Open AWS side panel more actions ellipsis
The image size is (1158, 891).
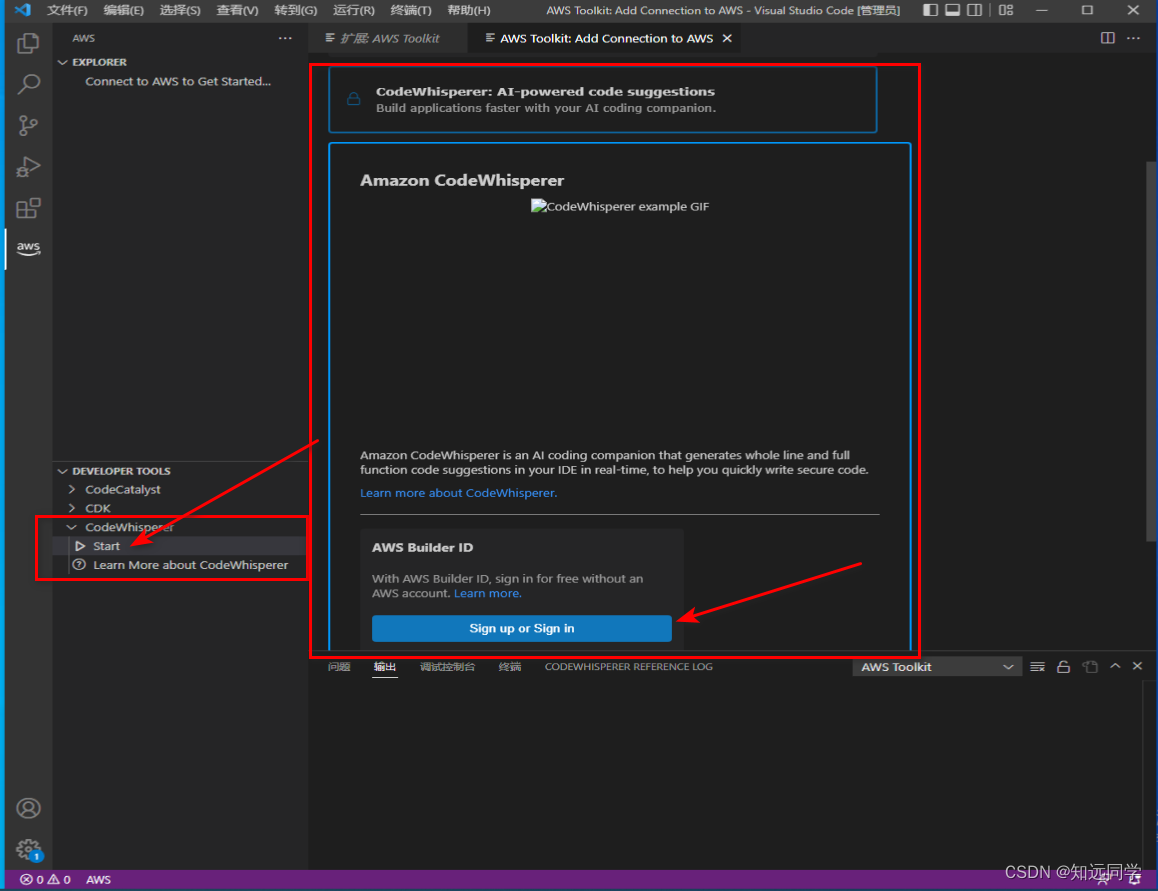pyautogui.click(x=285, y=38)
